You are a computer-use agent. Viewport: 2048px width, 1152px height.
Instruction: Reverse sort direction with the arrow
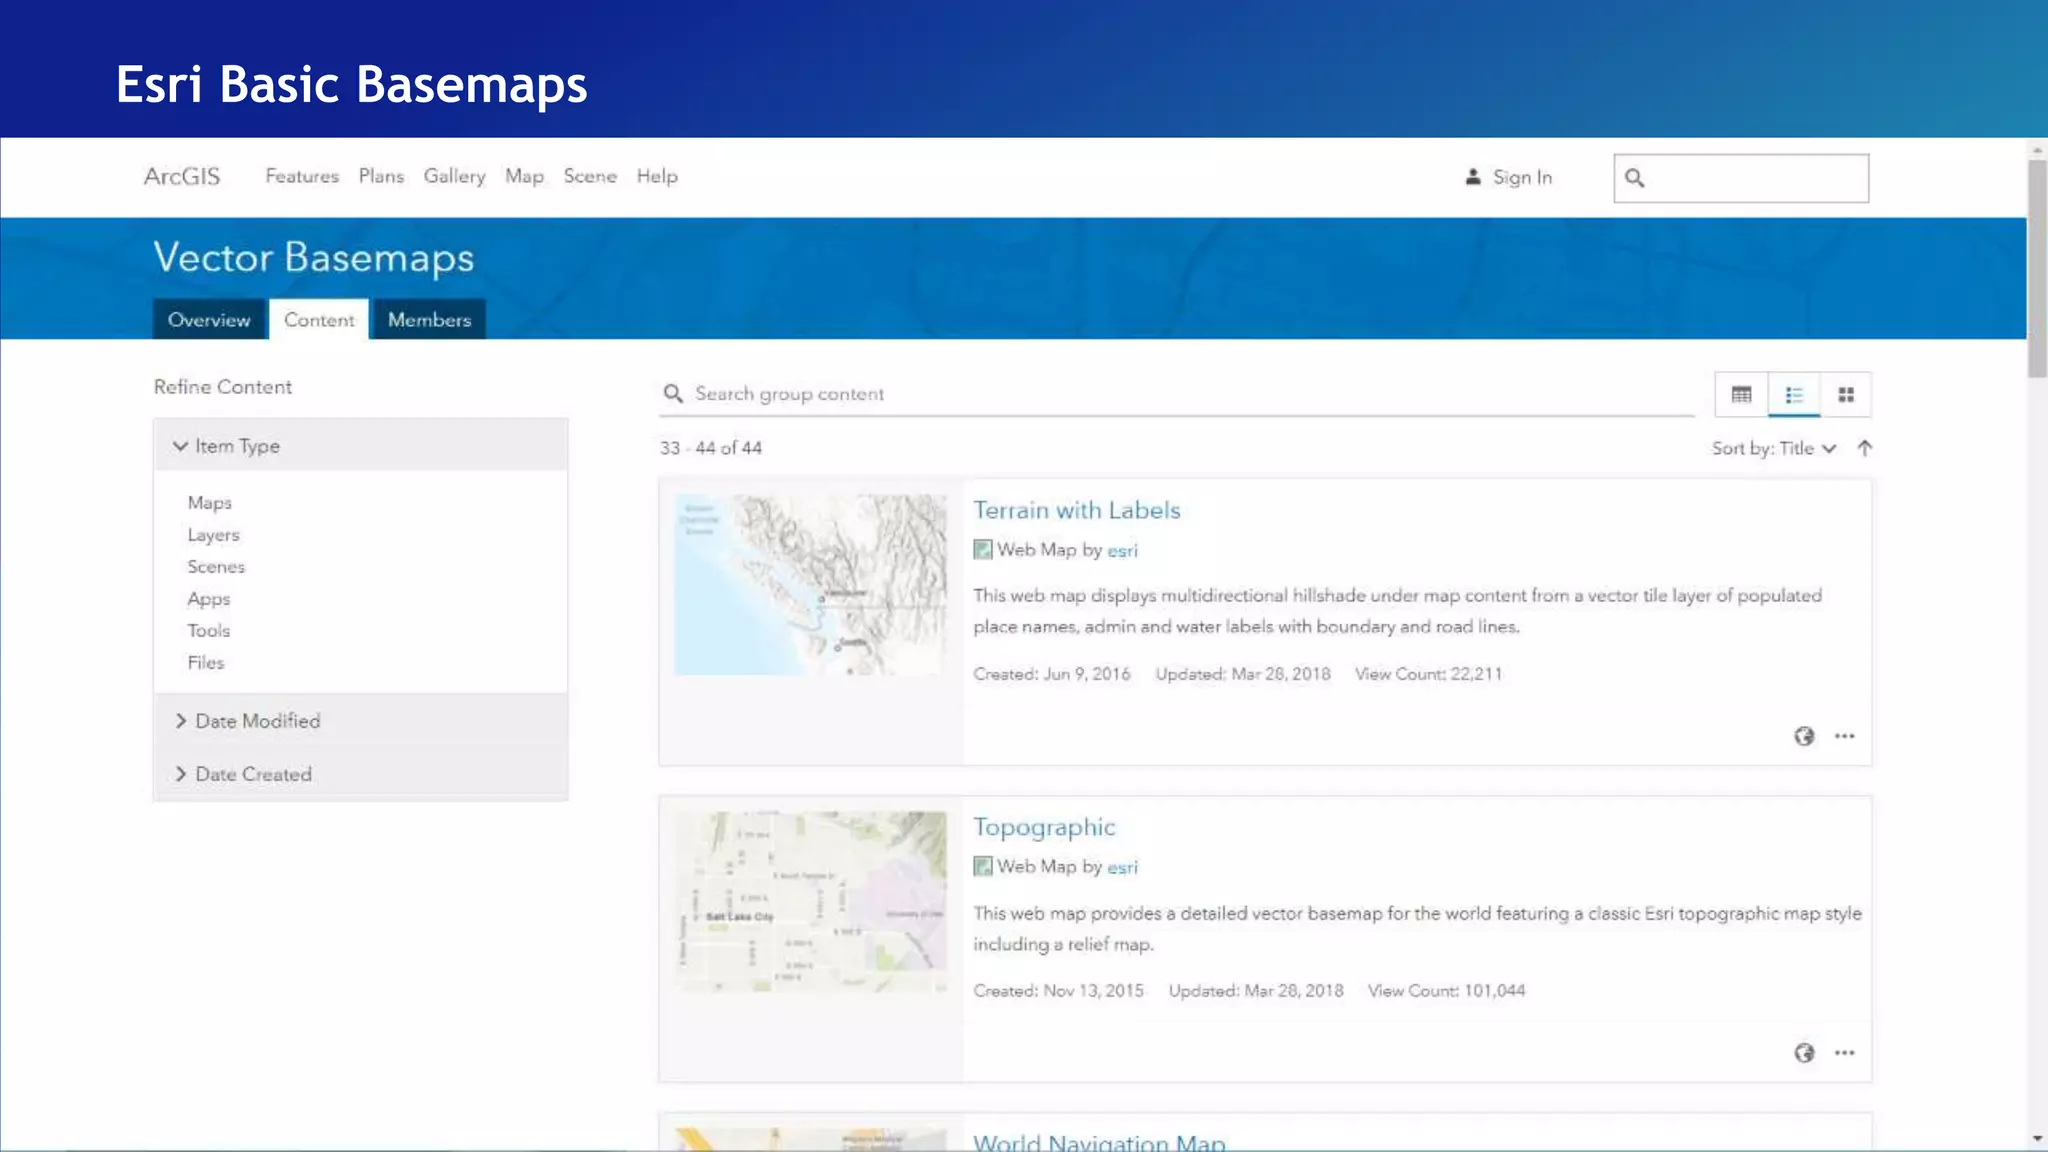coord(1865,448)
